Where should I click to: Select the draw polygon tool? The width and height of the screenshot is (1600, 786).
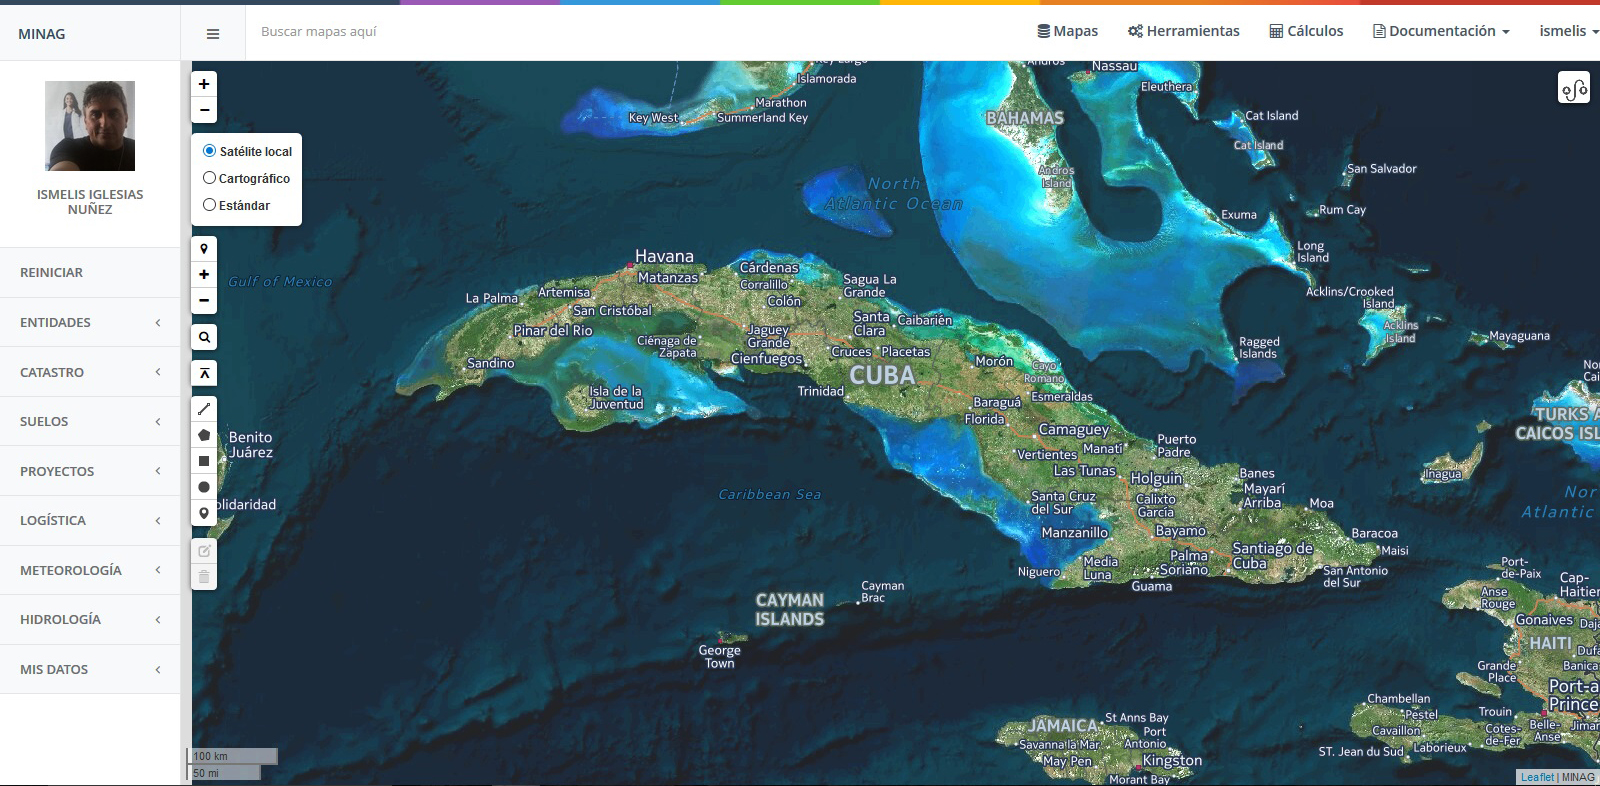(204, 435)
